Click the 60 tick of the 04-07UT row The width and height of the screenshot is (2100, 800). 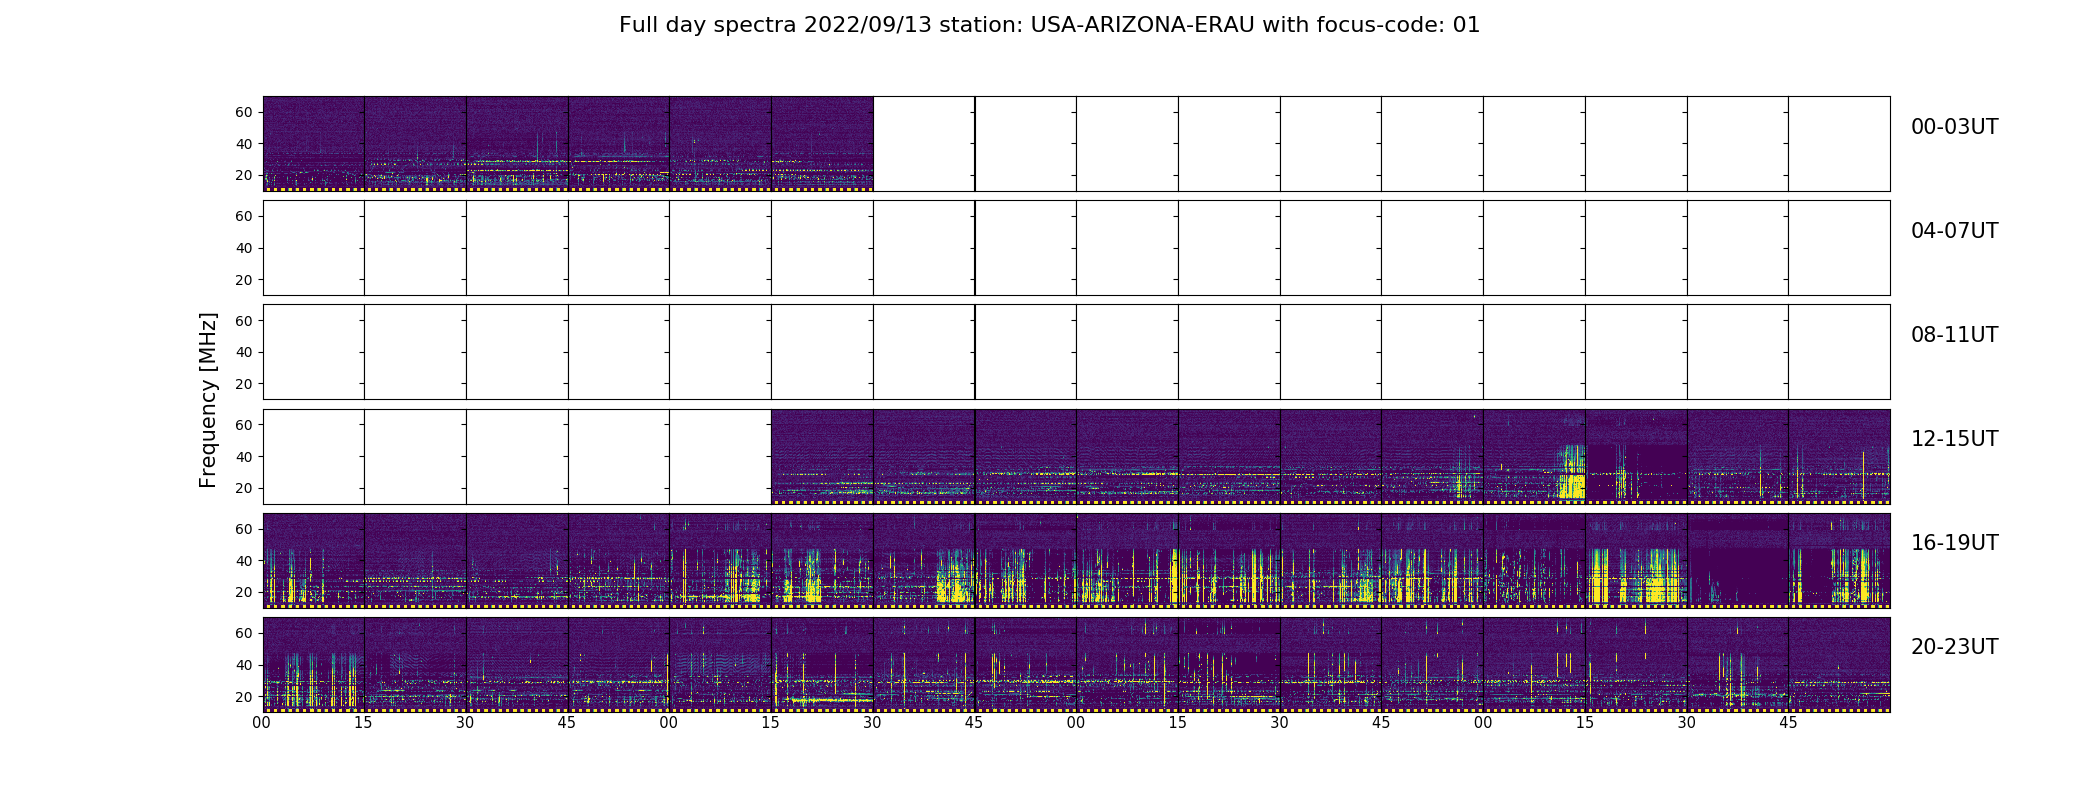pyautogui.click(x=243, y=217)
